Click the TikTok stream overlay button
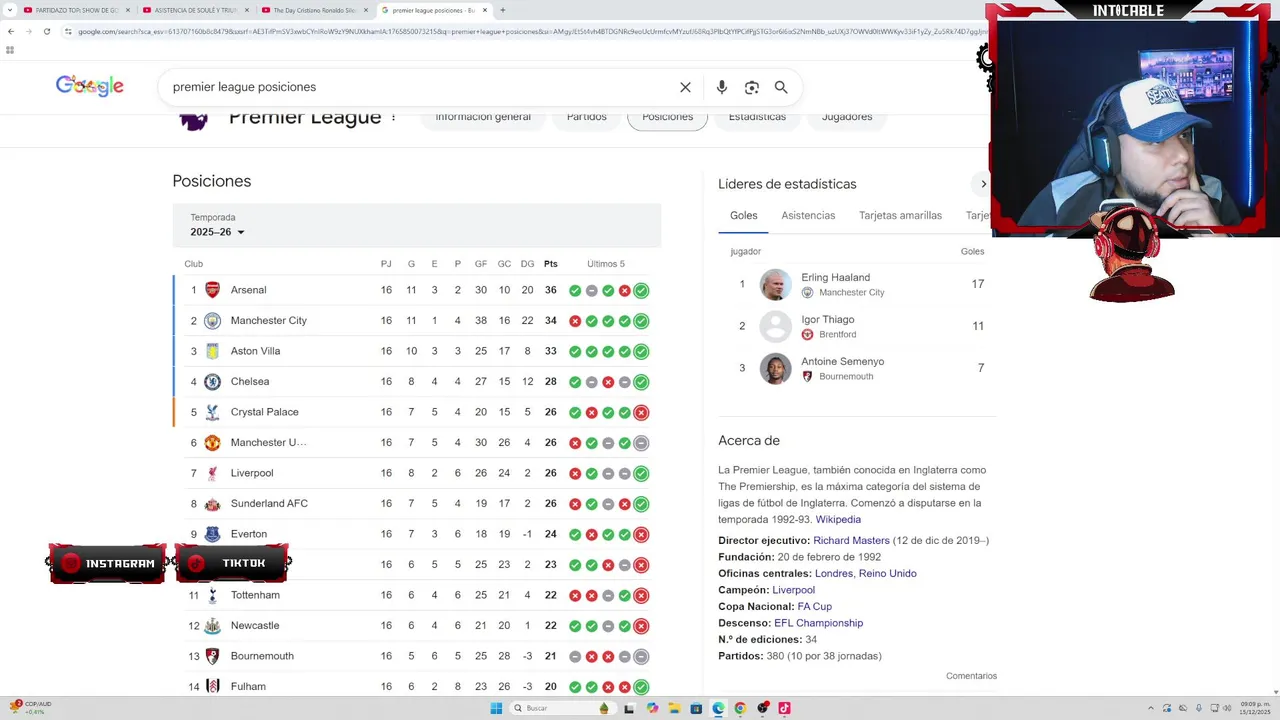1280x720 pixels. click(x=233, y=564)
